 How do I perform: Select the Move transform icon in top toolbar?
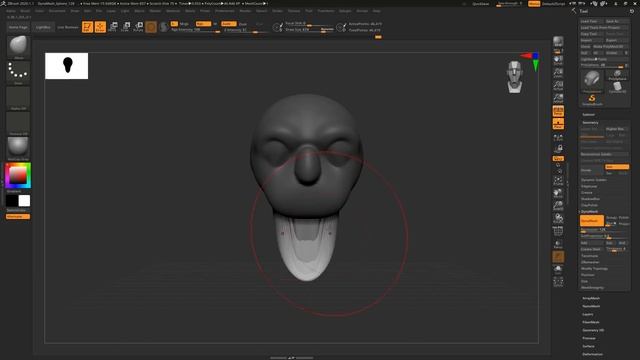(x=113, y=27)
